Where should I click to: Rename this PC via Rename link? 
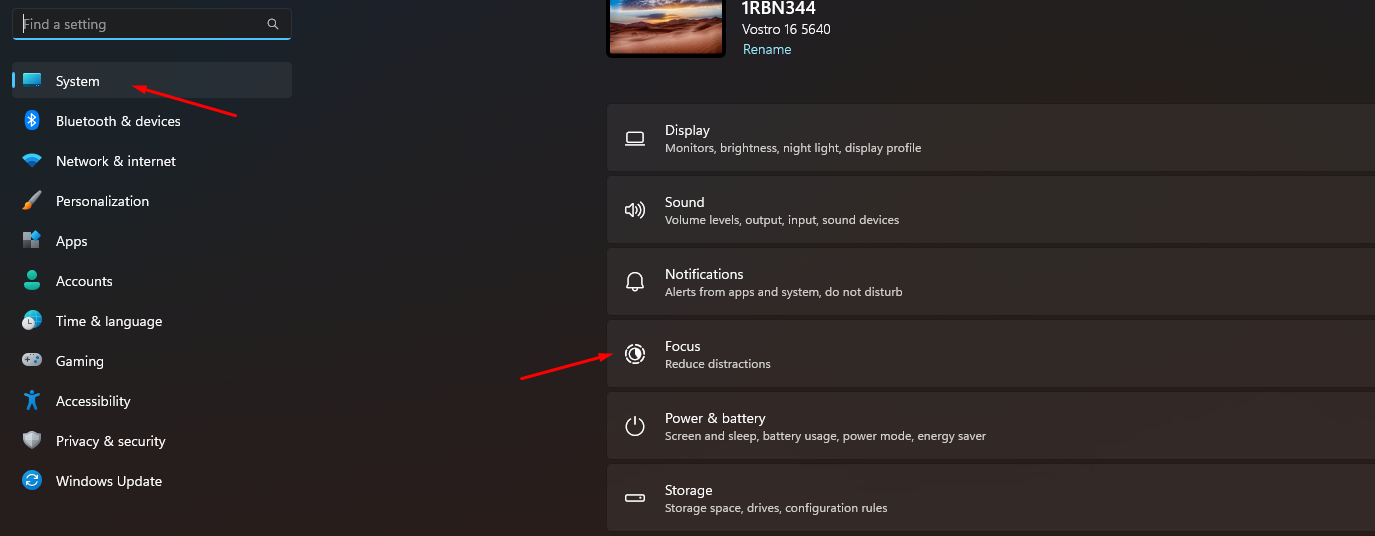pos(767,49)
